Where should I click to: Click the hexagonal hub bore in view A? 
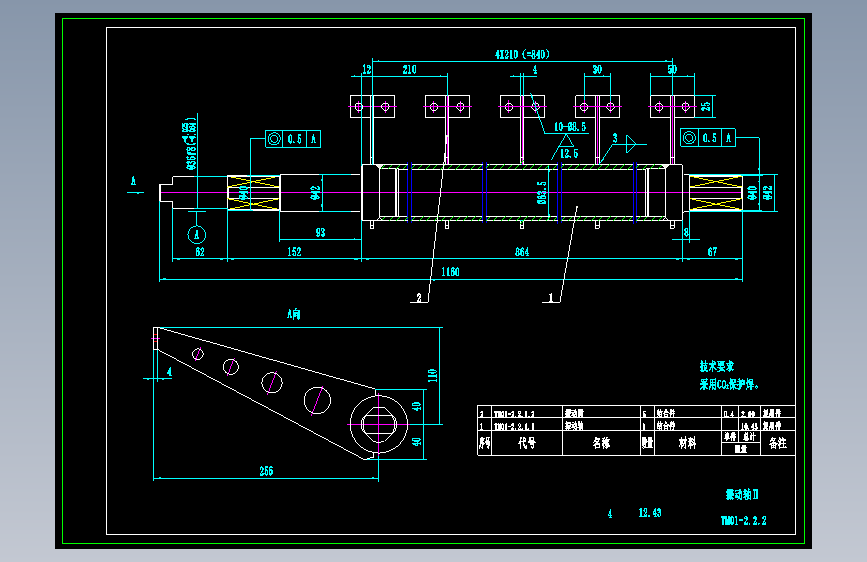pos(379,424)
